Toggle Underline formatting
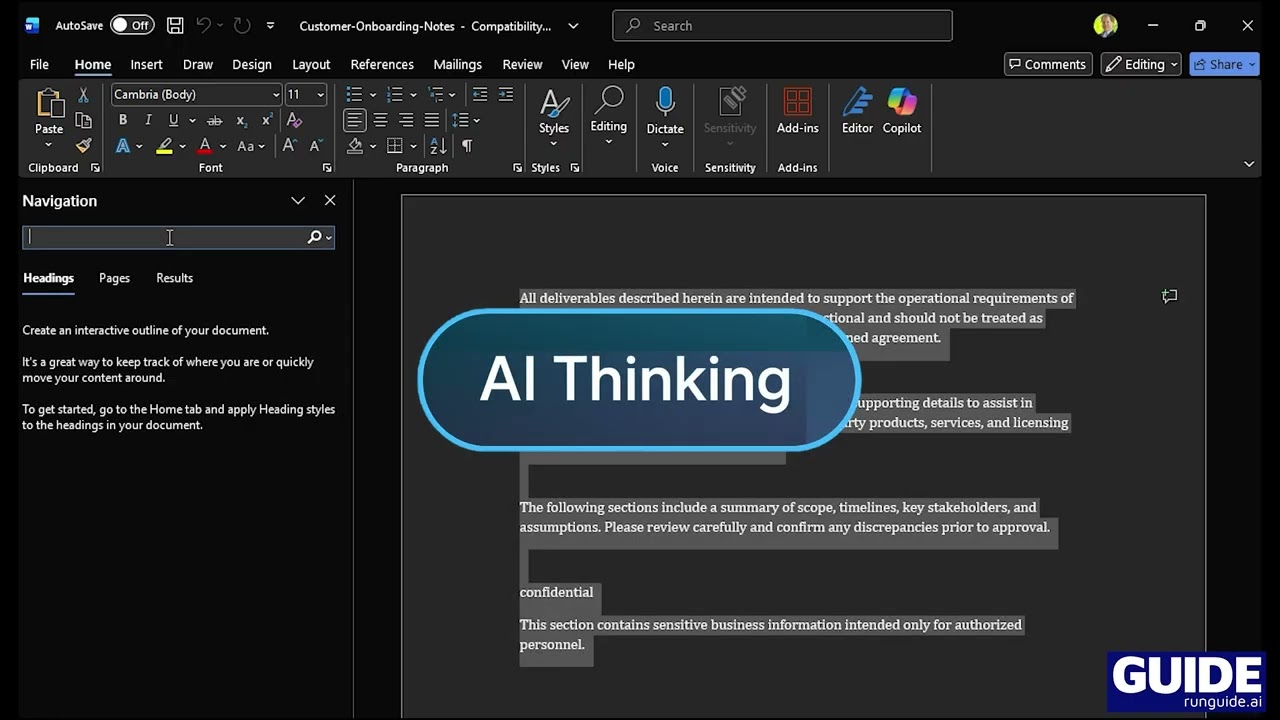The height and width of the screenshot is (720, 1280). click(x=173, y=120)
